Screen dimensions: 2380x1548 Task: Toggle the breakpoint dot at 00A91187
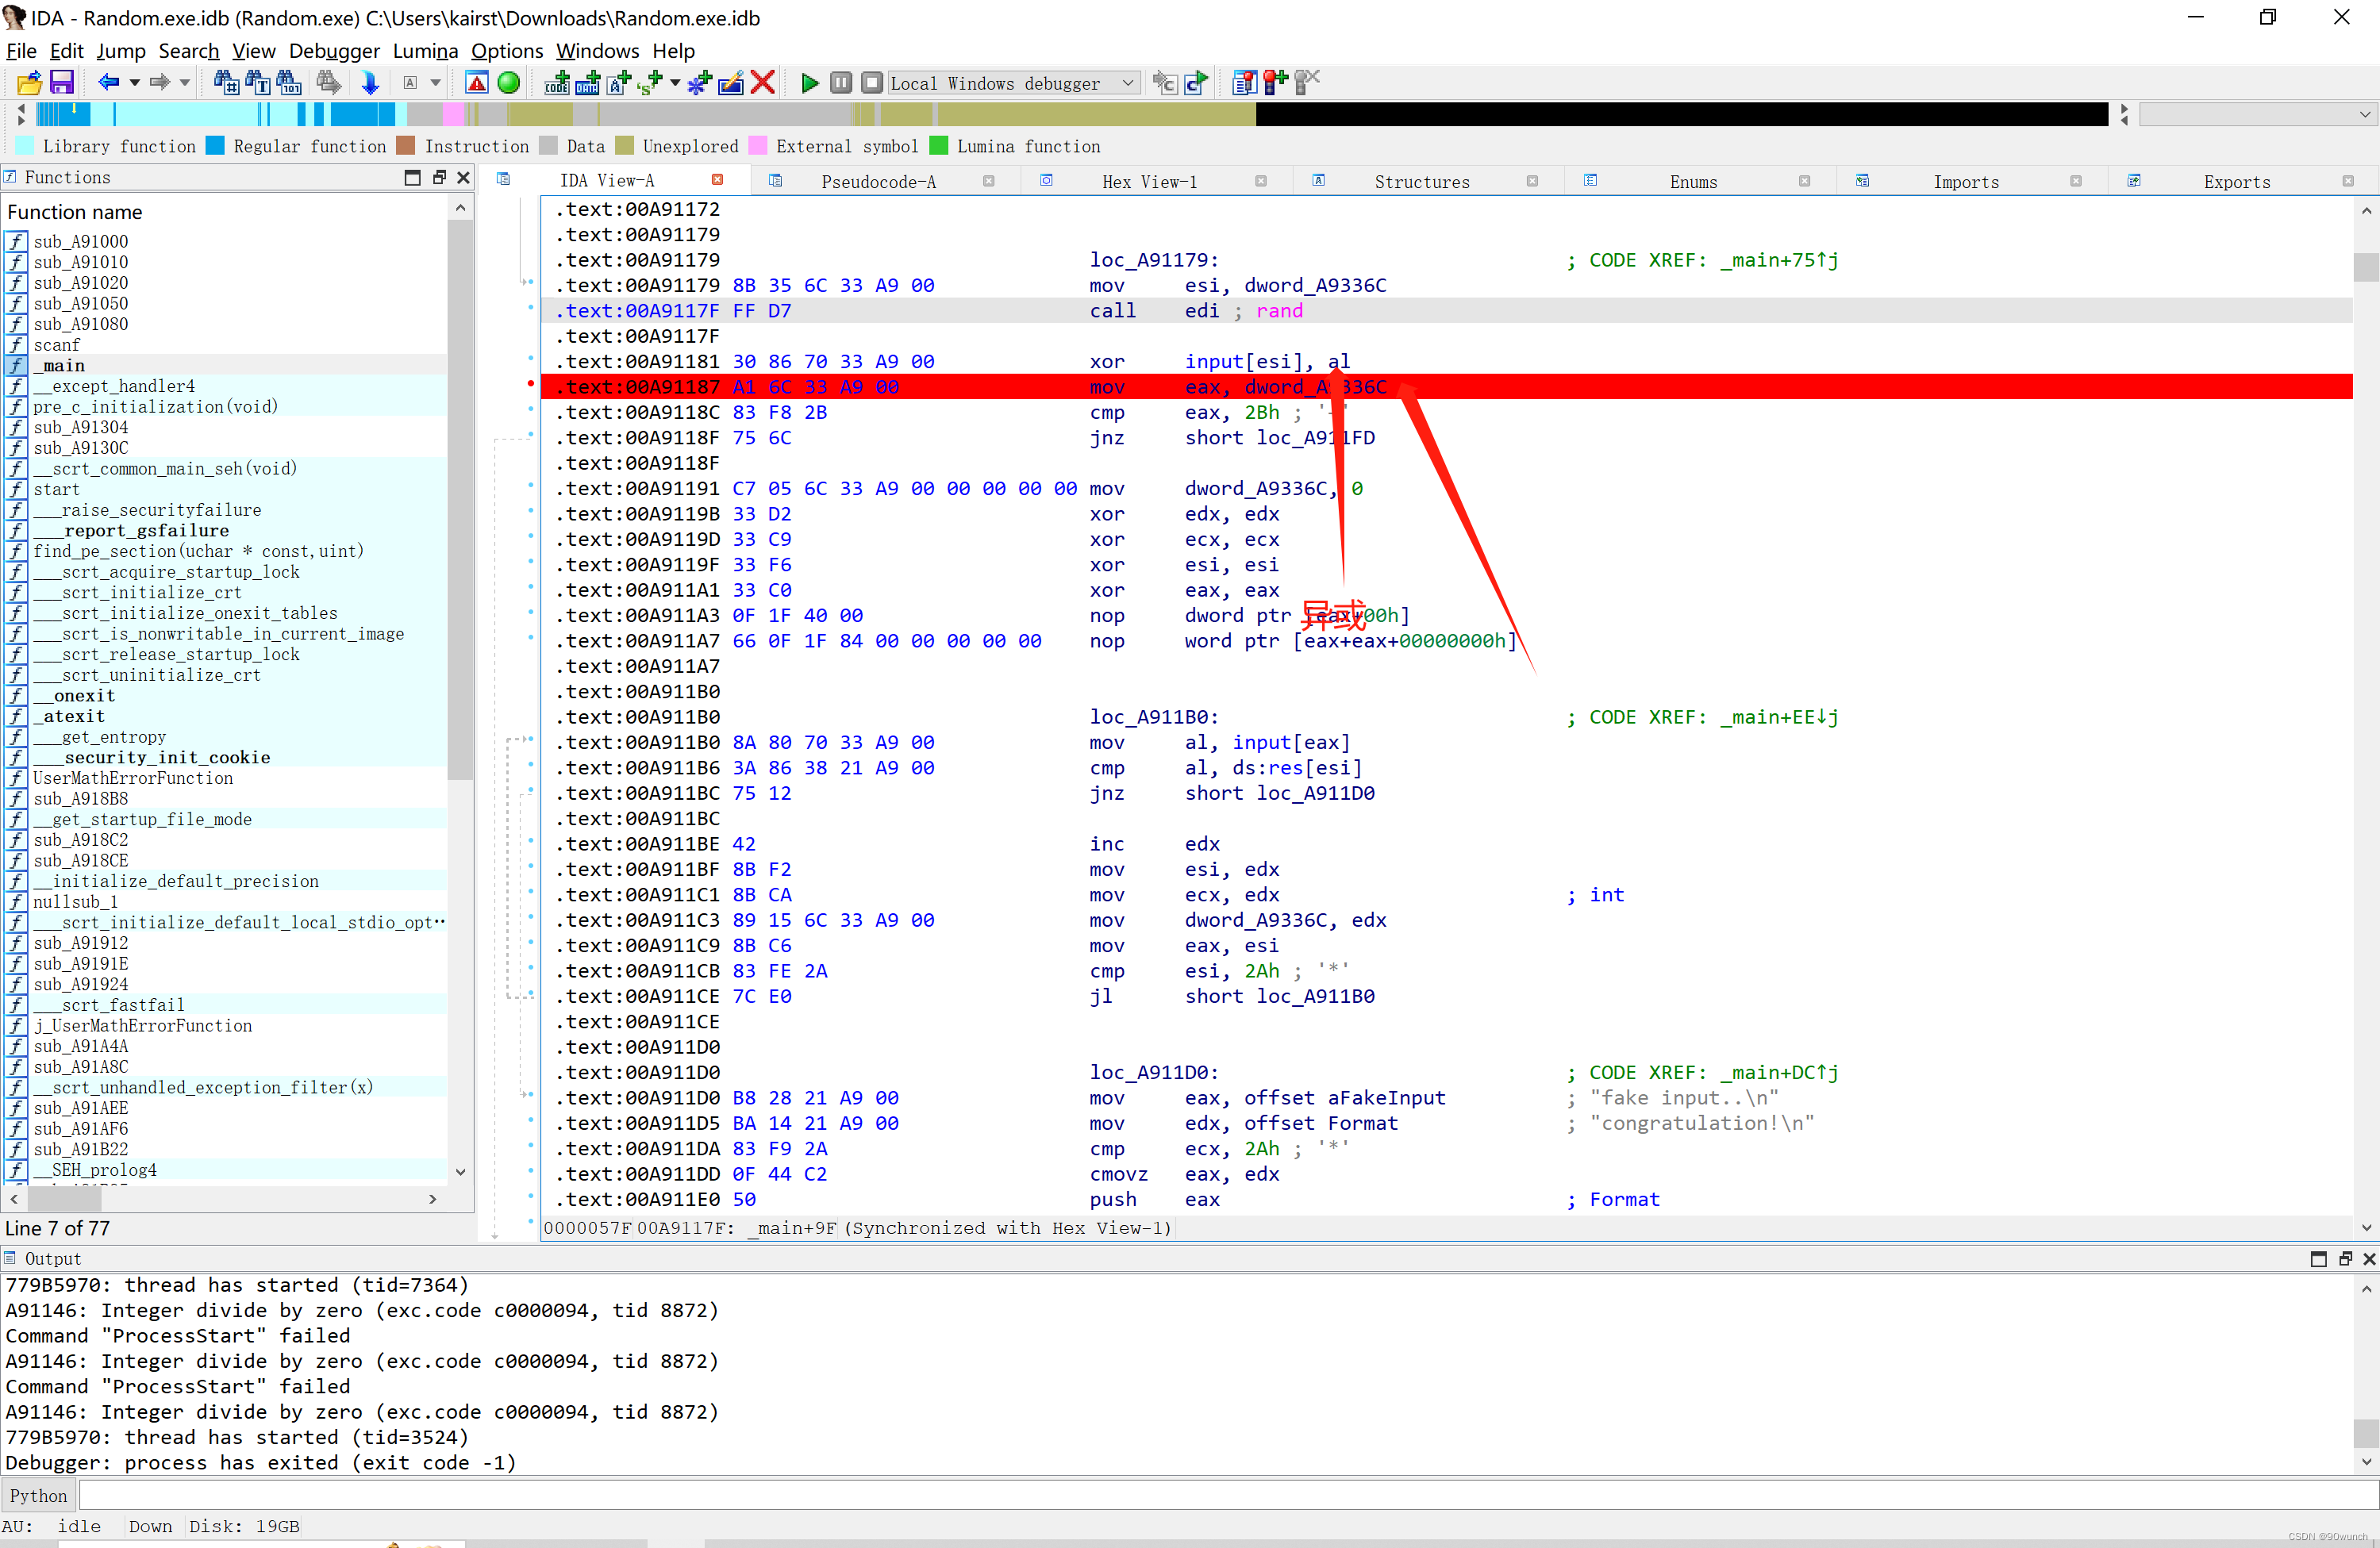tap(530, 385)
